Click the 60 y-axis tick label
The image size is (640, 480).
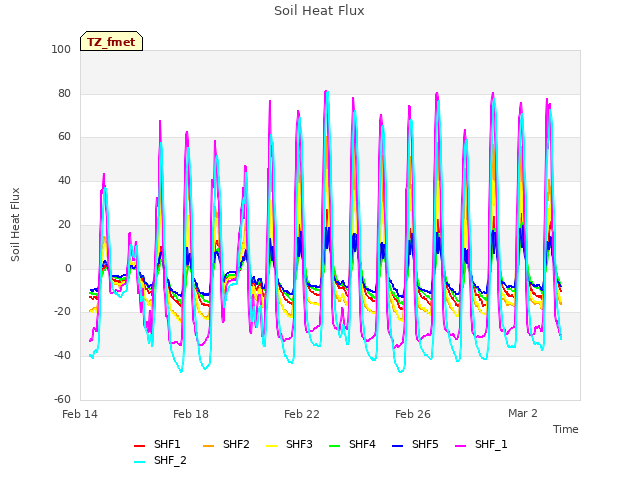[x=64, y=137]
